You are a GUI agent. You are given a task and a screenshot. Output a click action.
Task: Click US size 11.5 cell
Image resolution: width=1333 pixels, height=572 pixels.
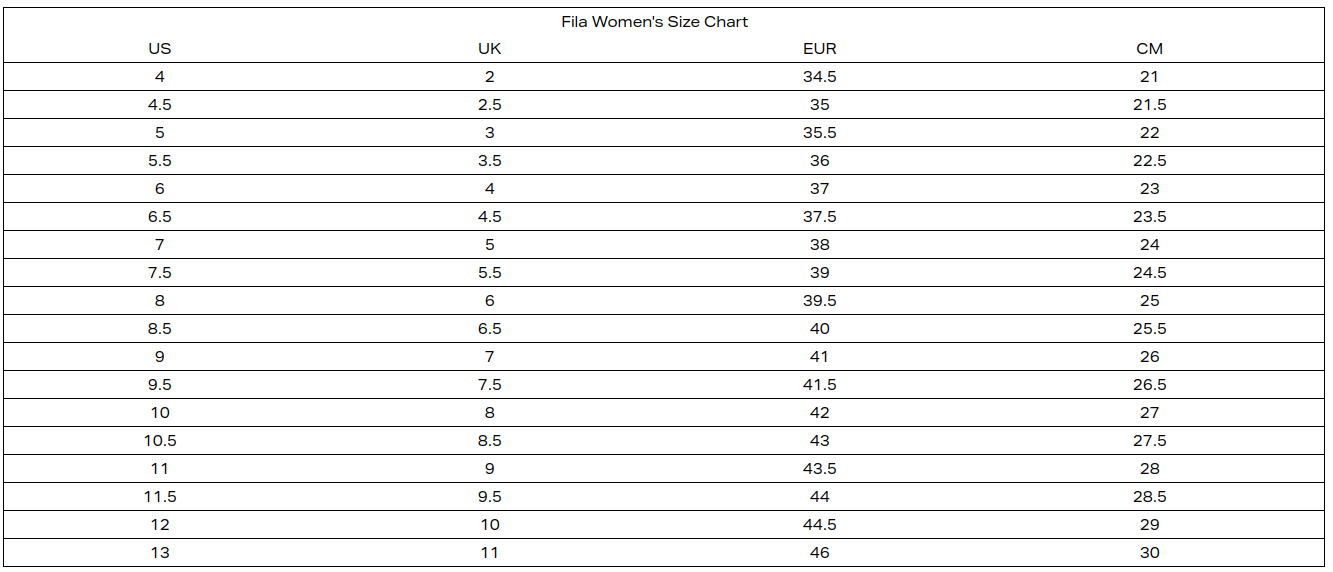pyautogui.click(x=160, y=497)
